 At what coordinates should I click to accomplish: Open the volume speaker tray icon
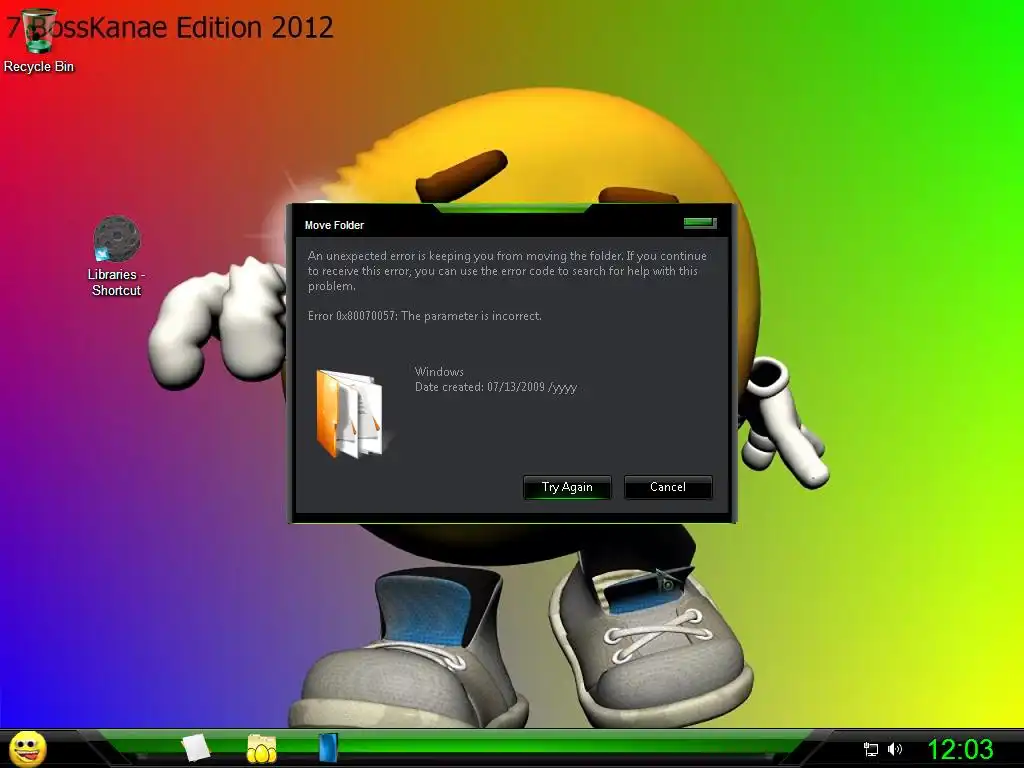pyautogui.click(x=895, y=749)
